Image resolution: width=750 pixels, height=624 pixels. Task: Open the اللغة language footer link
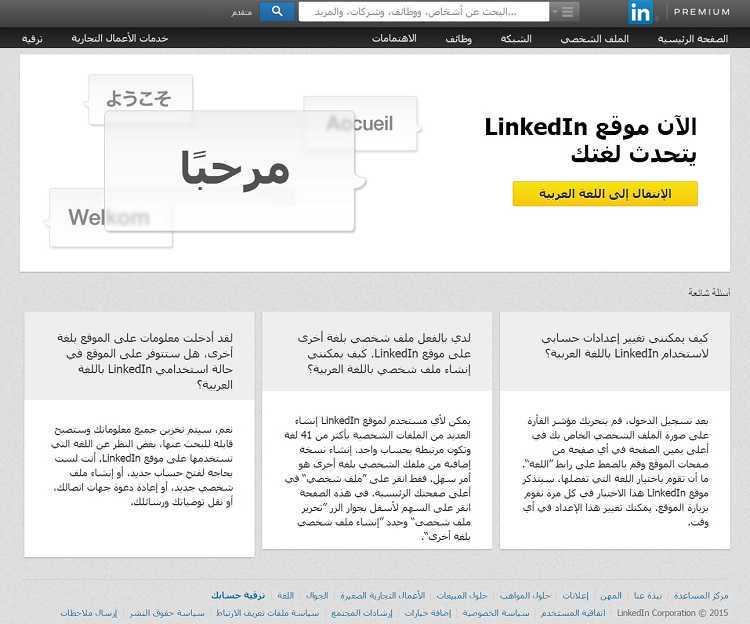[x=286, y=596]
